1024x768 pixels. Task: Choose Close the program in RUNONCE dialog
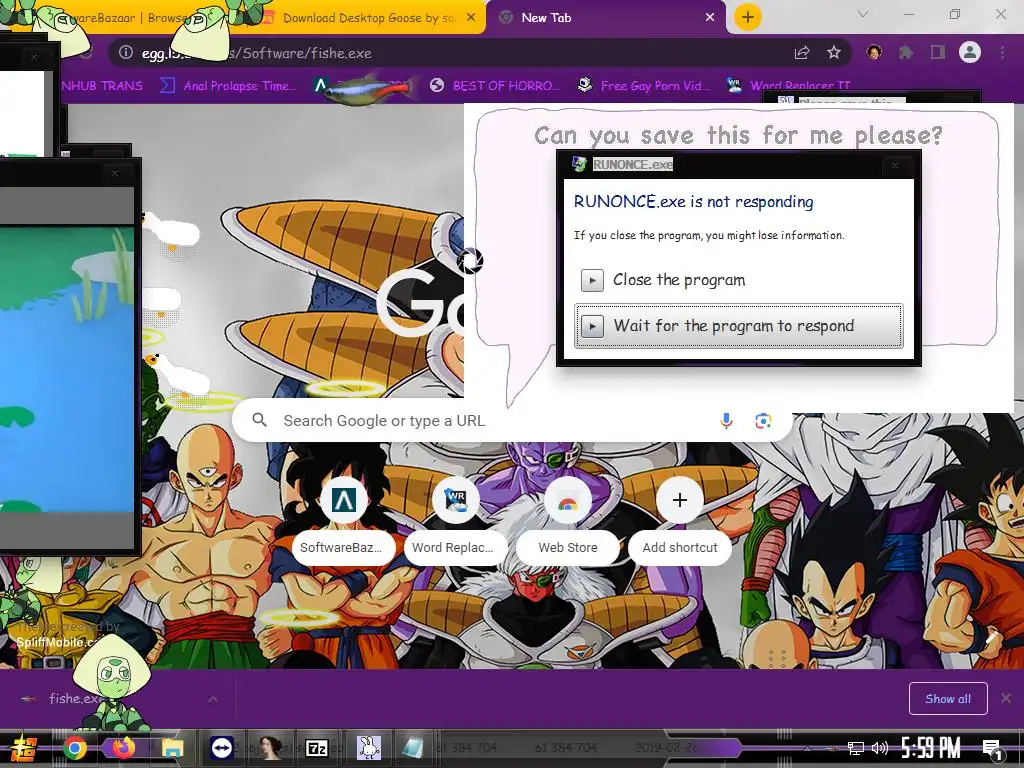[x=739, y=280]
